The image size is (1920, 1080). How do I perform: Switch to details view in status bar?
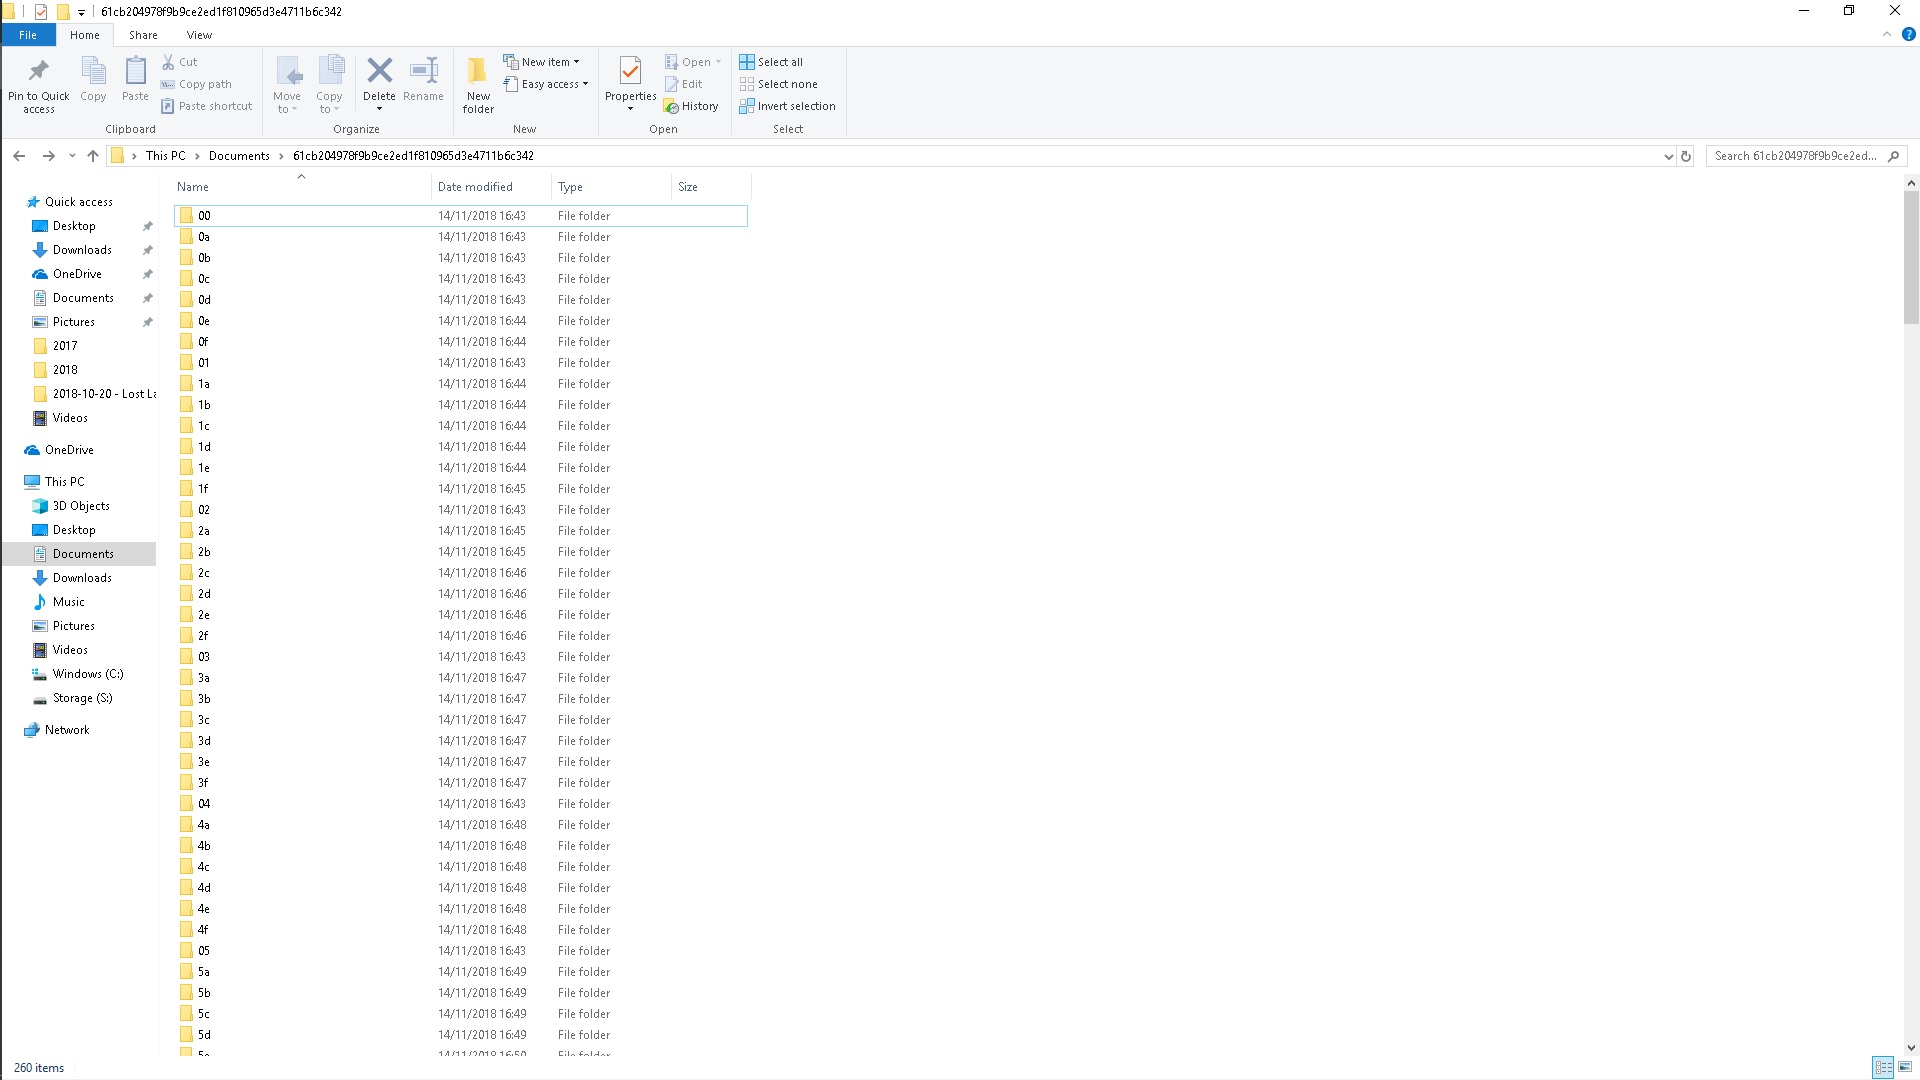coord(1883,1067)
